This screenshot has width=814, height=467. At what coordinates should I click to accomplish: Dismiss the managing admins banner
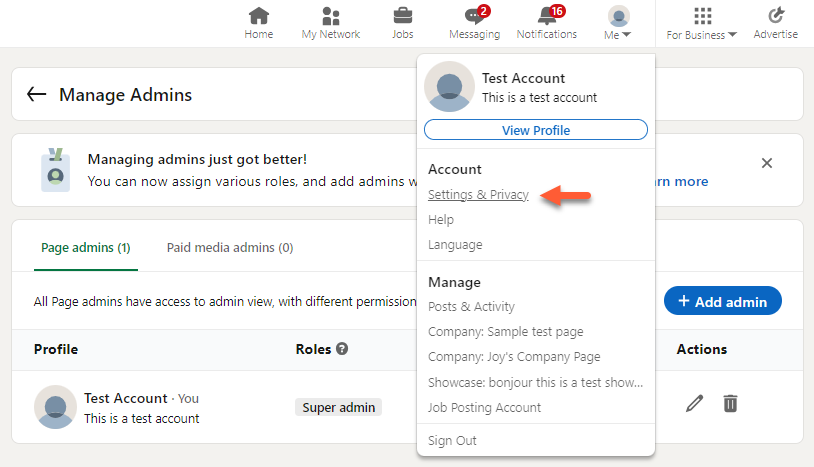click(767, 163)
